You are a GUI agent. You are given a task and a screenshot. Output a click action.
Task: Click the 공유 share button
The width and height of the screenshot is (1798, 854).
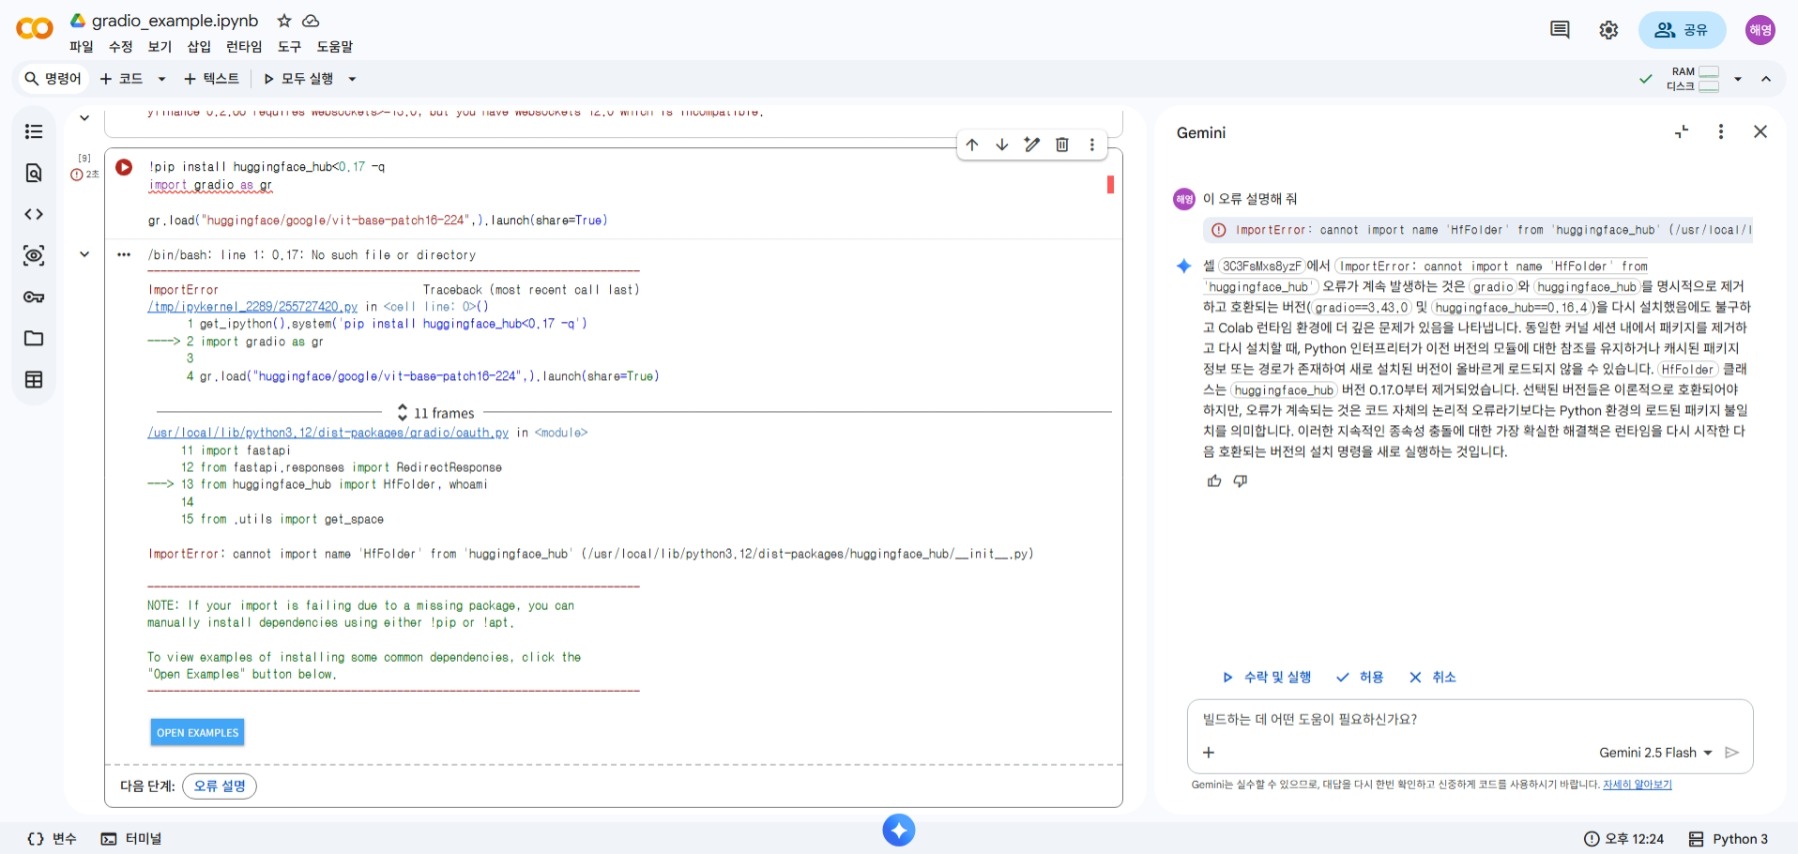pos(1682,30)
